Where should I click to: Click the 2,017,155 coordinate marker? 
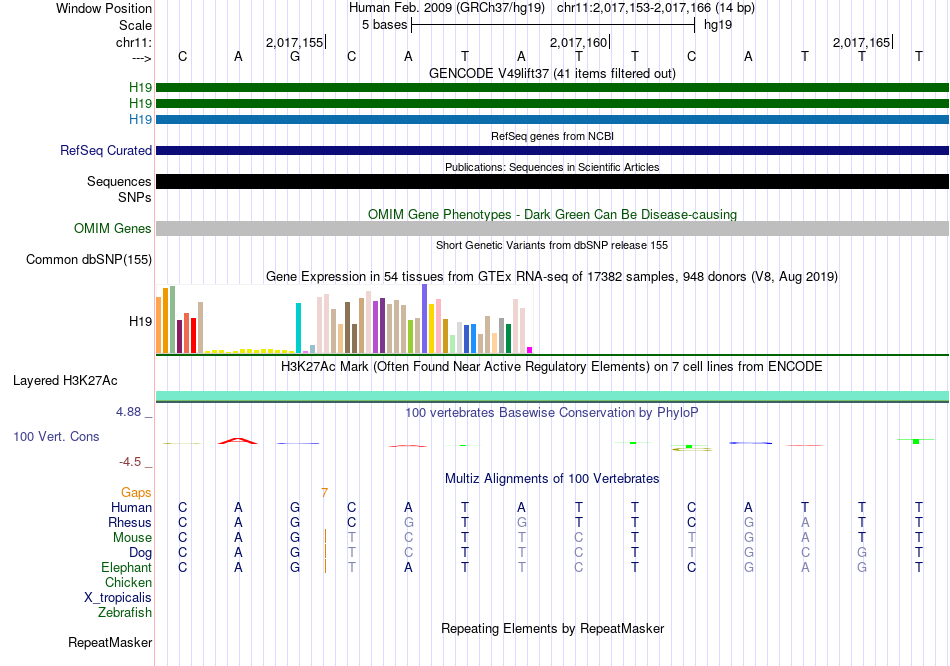(294, 42)
